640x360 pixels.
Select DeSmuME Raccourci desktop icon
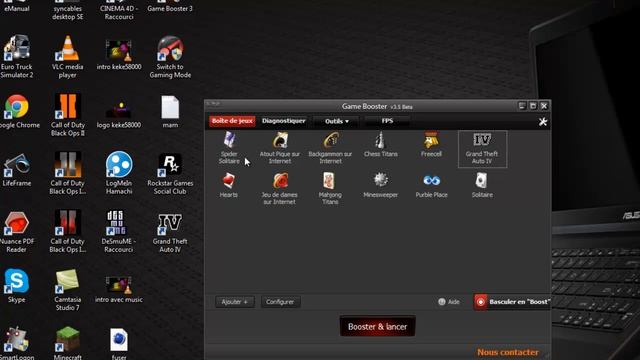[119, 231]
